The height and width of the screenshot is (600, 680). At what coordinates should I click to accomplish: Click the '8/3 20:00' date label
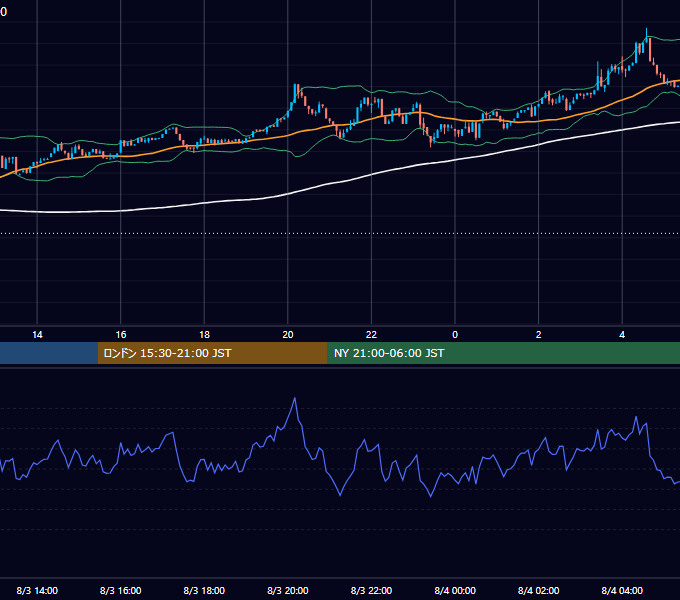tap(288, 590)
